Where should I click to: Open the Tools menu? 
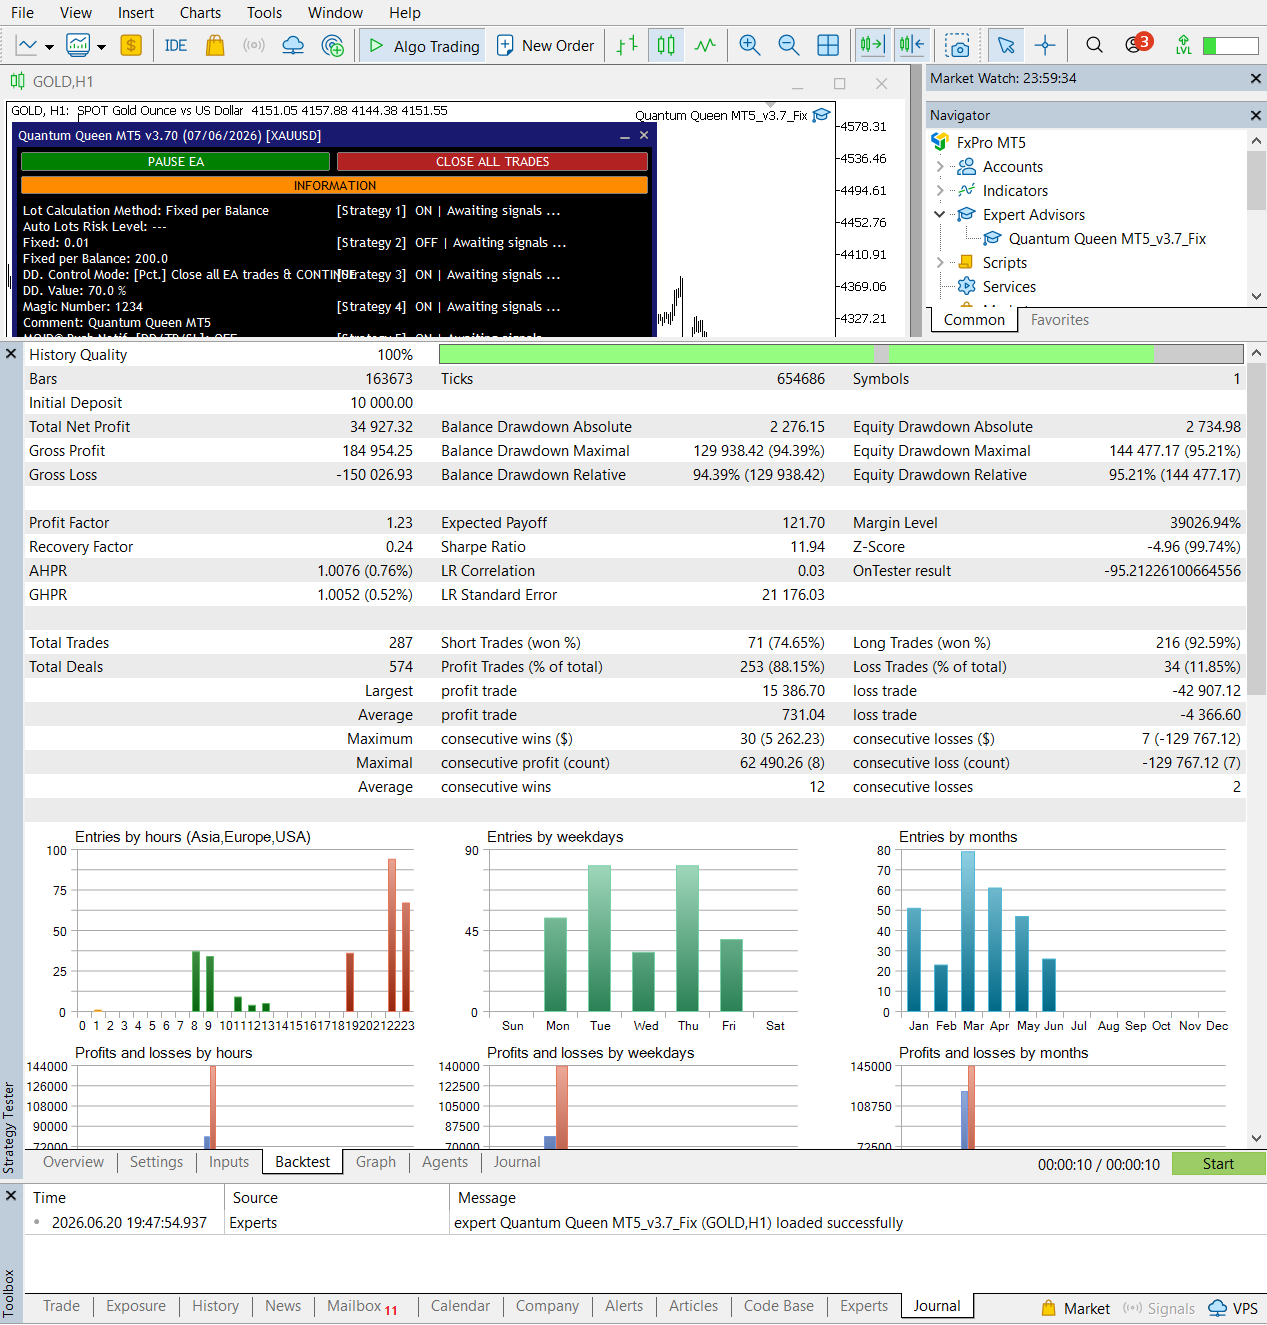[x=264, y=13]
